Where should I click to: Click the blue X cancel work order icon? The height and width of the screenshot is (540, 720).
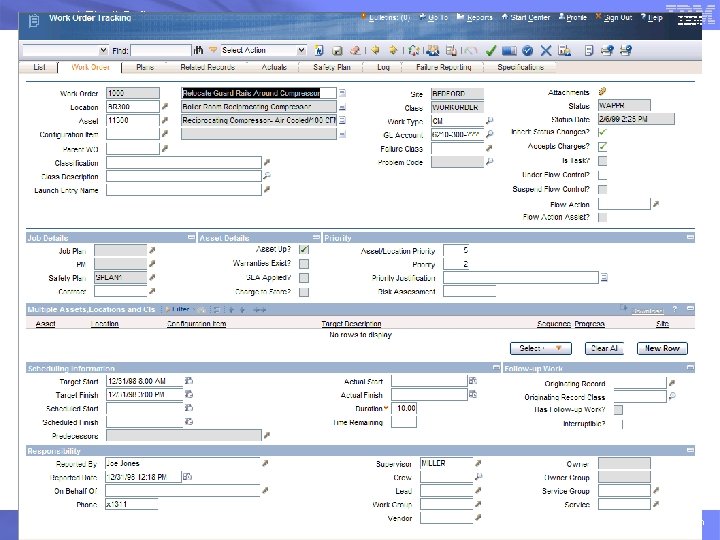(546, 51)
